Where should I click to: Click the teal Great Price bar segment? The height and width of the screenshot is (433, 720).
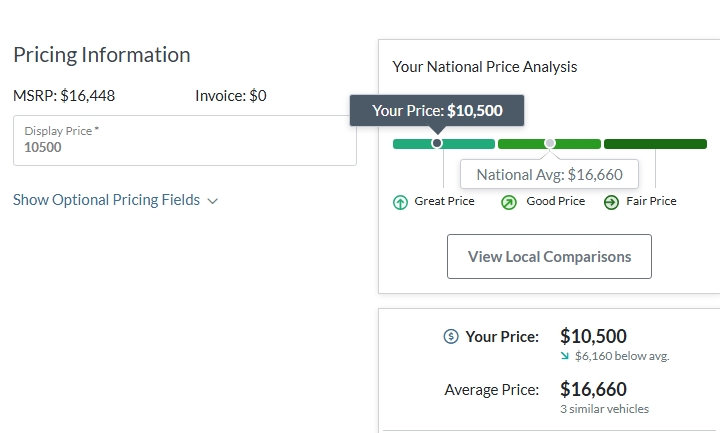point(444,144)
